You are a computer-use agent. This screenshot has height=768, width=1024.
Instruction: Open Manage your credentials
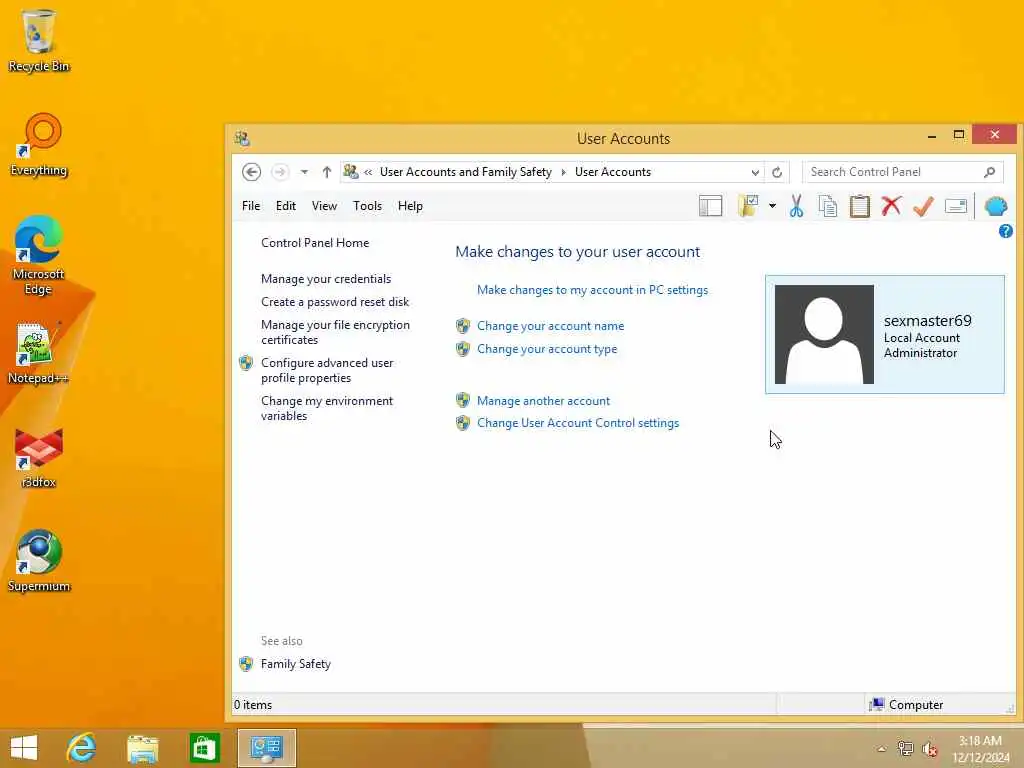click(326, 279)
